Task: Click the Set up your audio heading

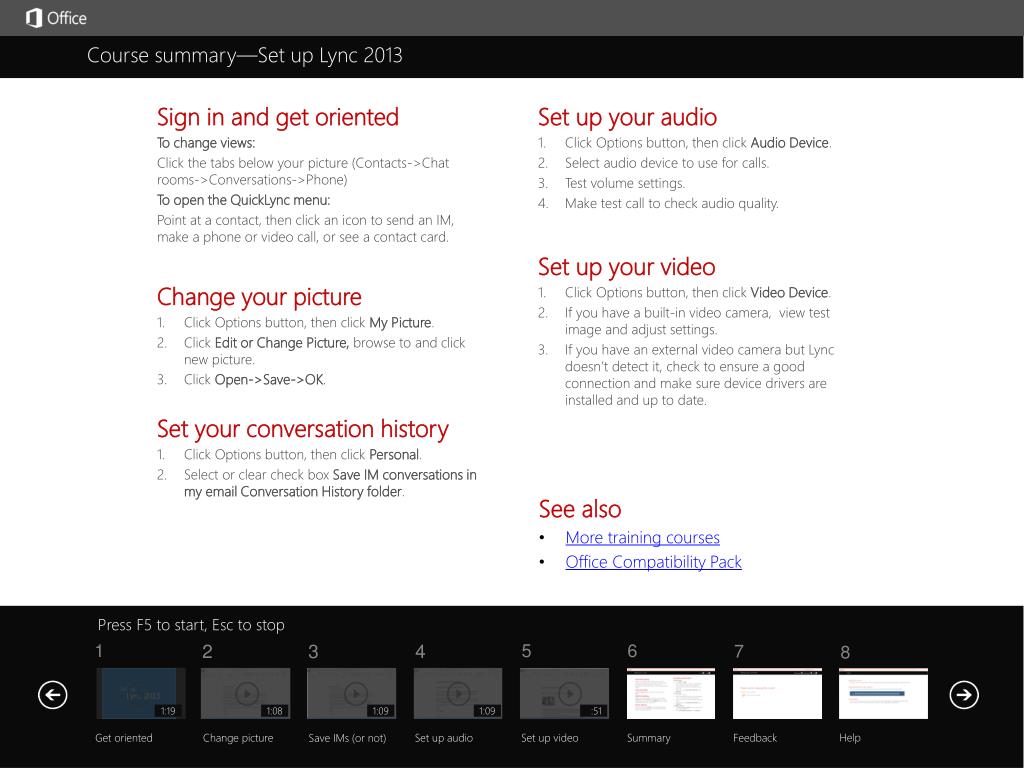Action: pos(628,118)
